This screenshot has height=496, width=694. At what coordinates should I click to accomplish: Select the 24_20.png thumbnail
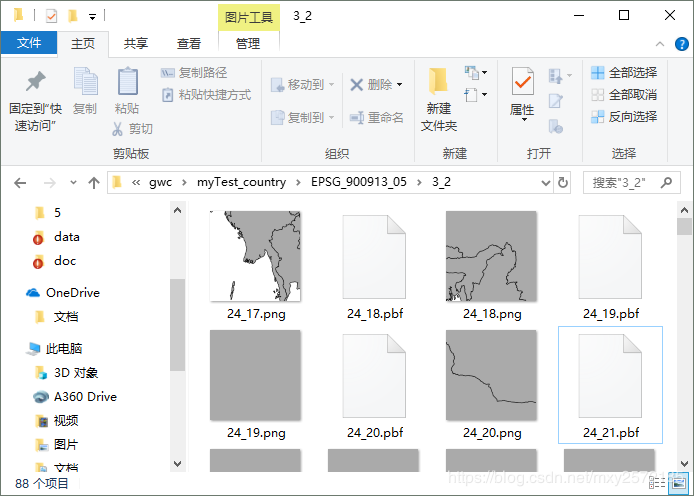pos(491,375)
